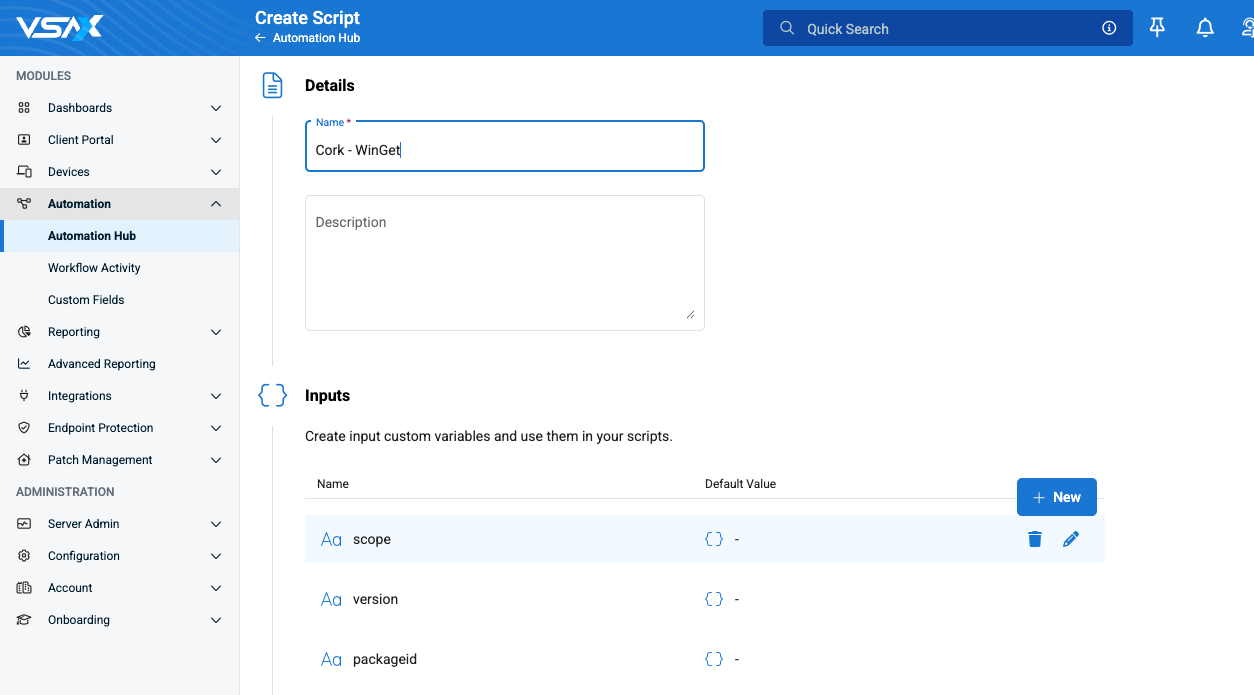Viewport: 1254px width, 695px height.
Task: Select the Dashboards module label
Action: 80,108
